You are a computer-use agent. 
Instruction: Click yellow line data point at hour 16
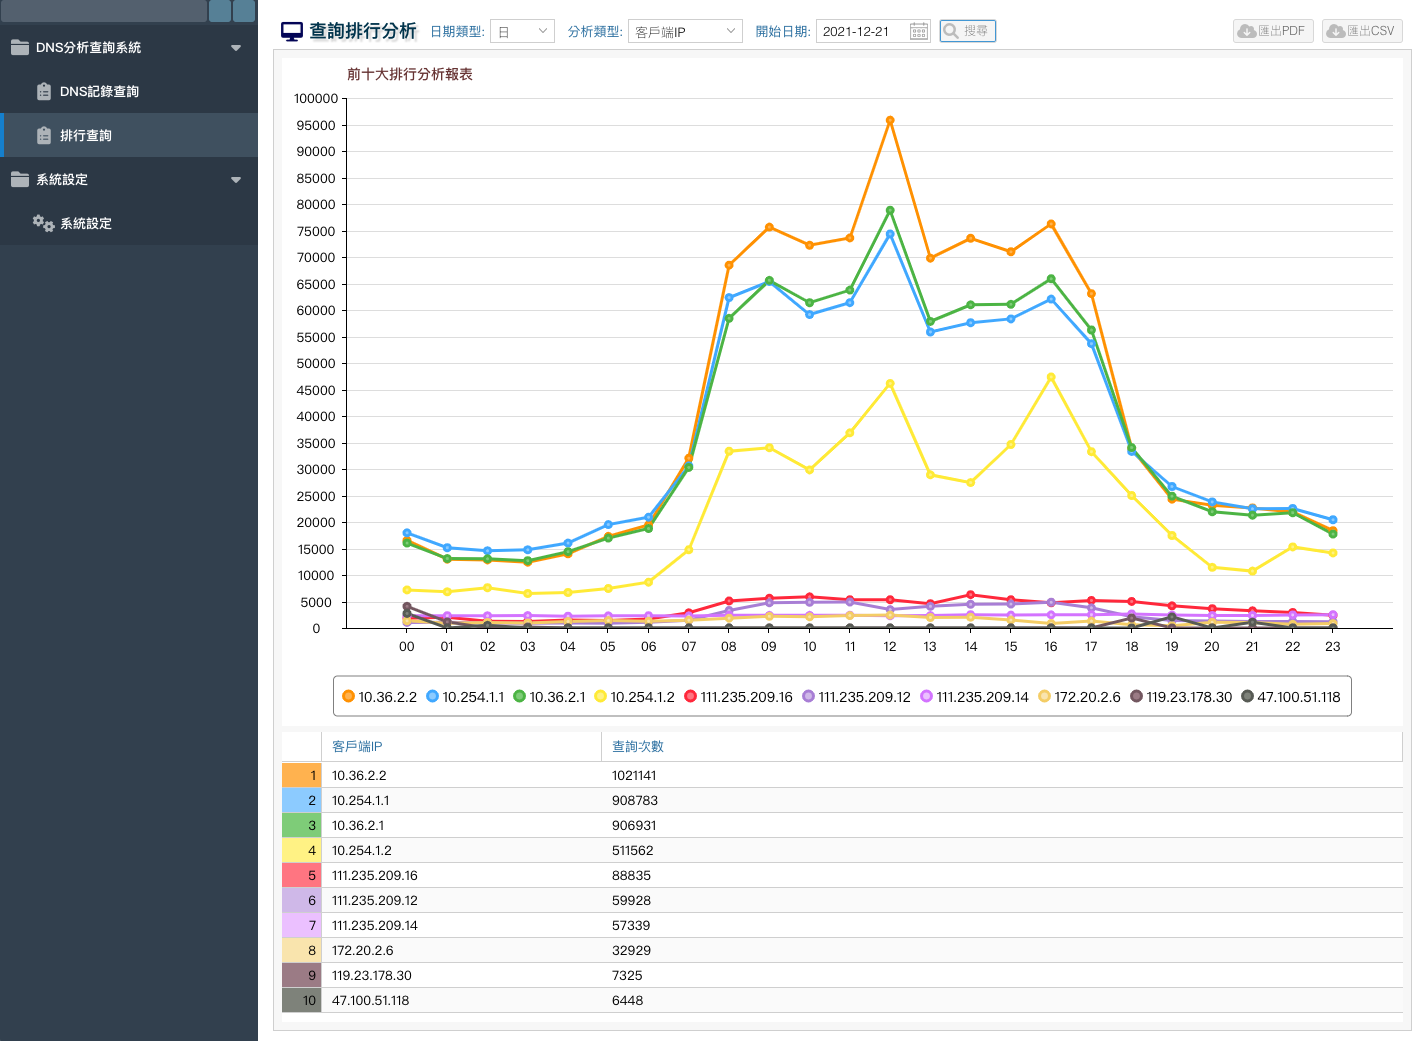coord(1051,377)
